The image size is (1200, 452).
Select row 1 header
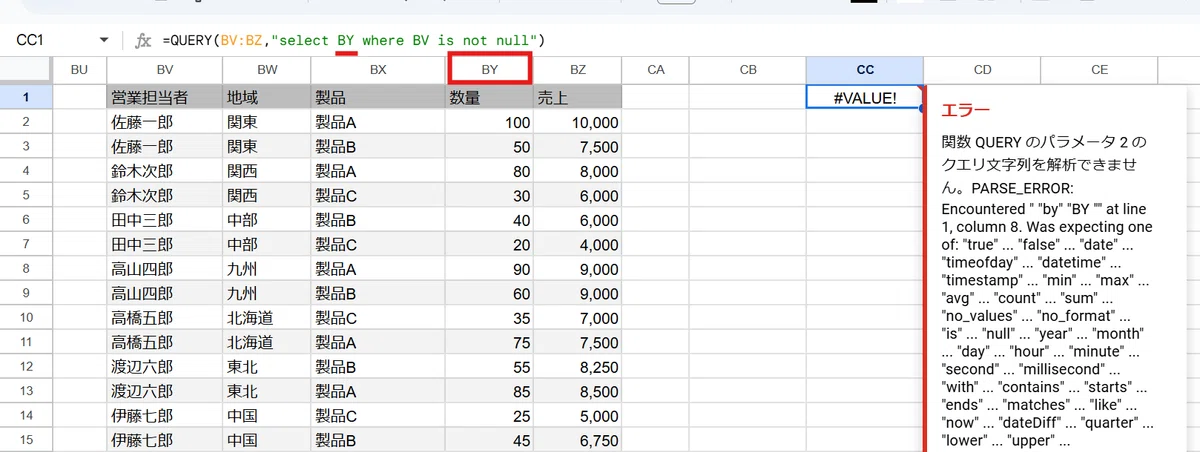coord(26,97)
